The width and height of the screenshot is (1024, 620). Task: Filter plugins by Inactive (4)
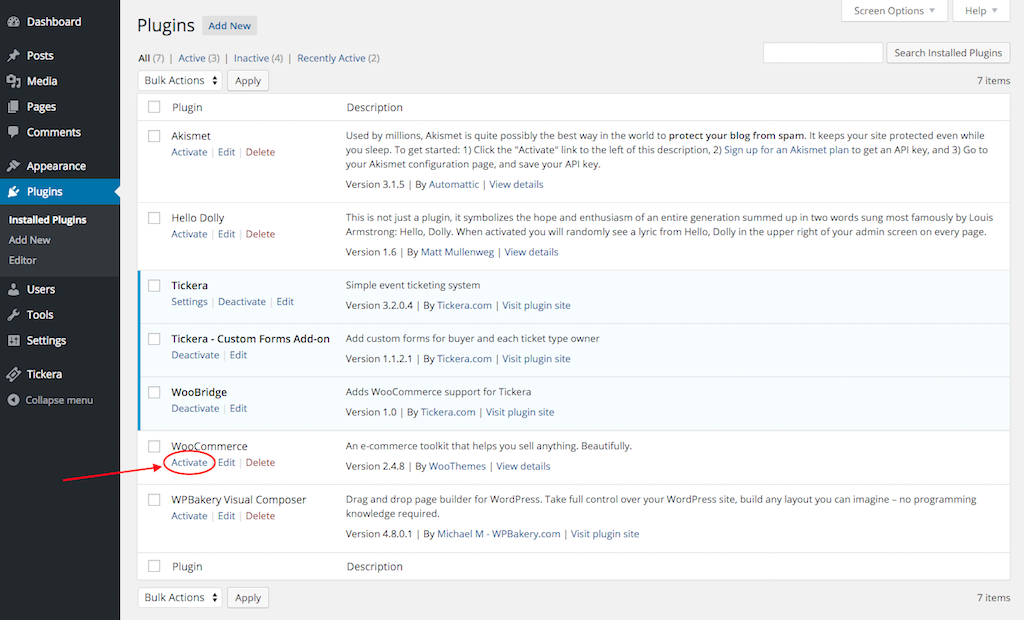pos(259,58)
